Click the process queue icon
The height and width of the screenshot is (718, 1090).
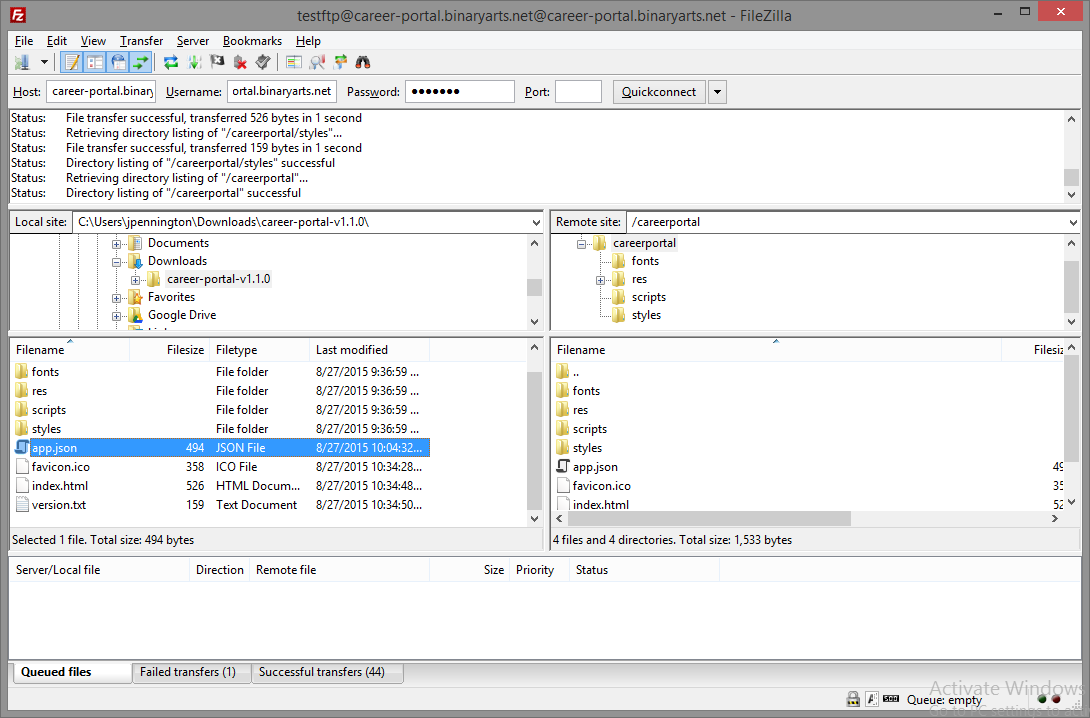coord(195,63)
